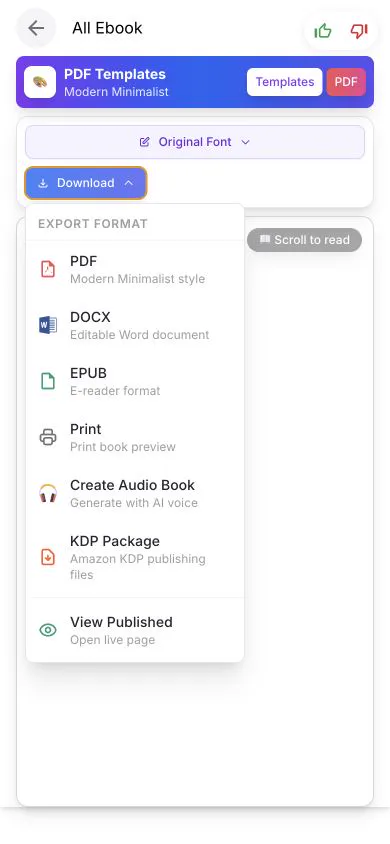Click the EXPORT FORMAT header label
This screenshot has height=844, width=390.
(93, 224)
